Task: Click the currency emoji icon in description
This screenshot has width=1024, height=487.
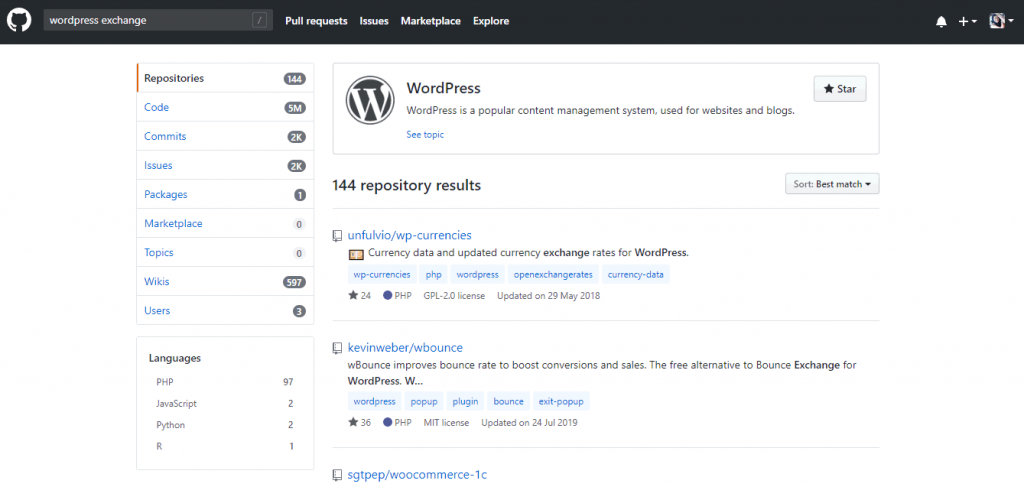Action: click(x=356, y=253)
